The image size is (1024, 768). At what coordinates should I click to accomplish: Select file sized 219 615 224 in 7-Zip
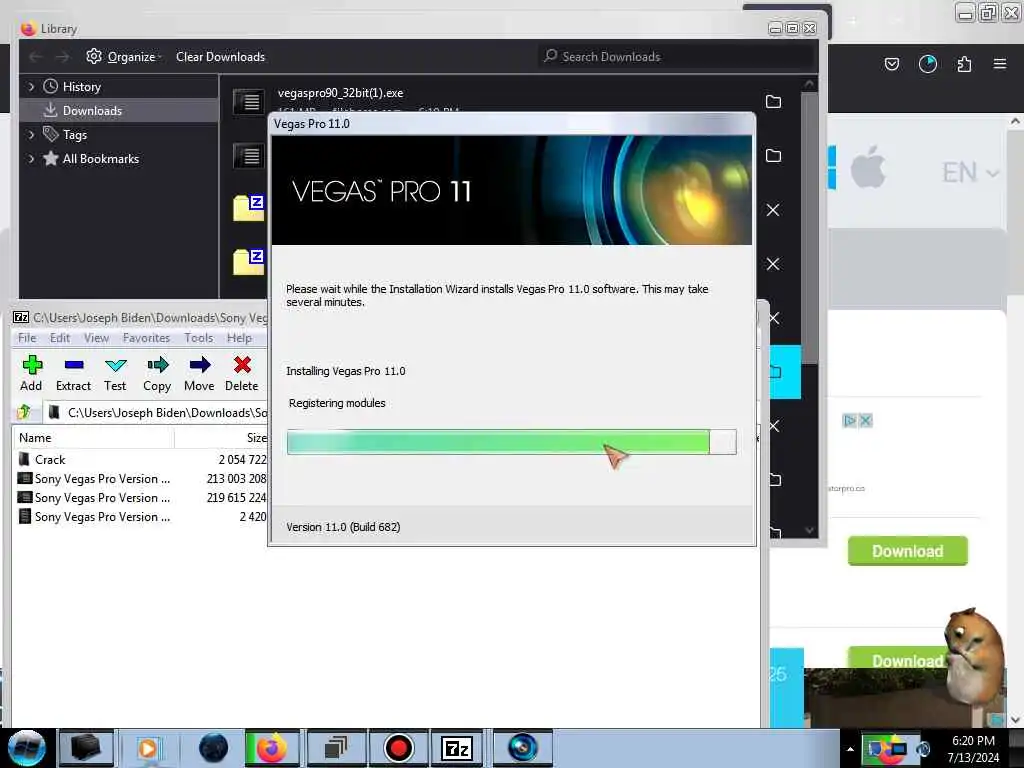(x=140, y=498)
